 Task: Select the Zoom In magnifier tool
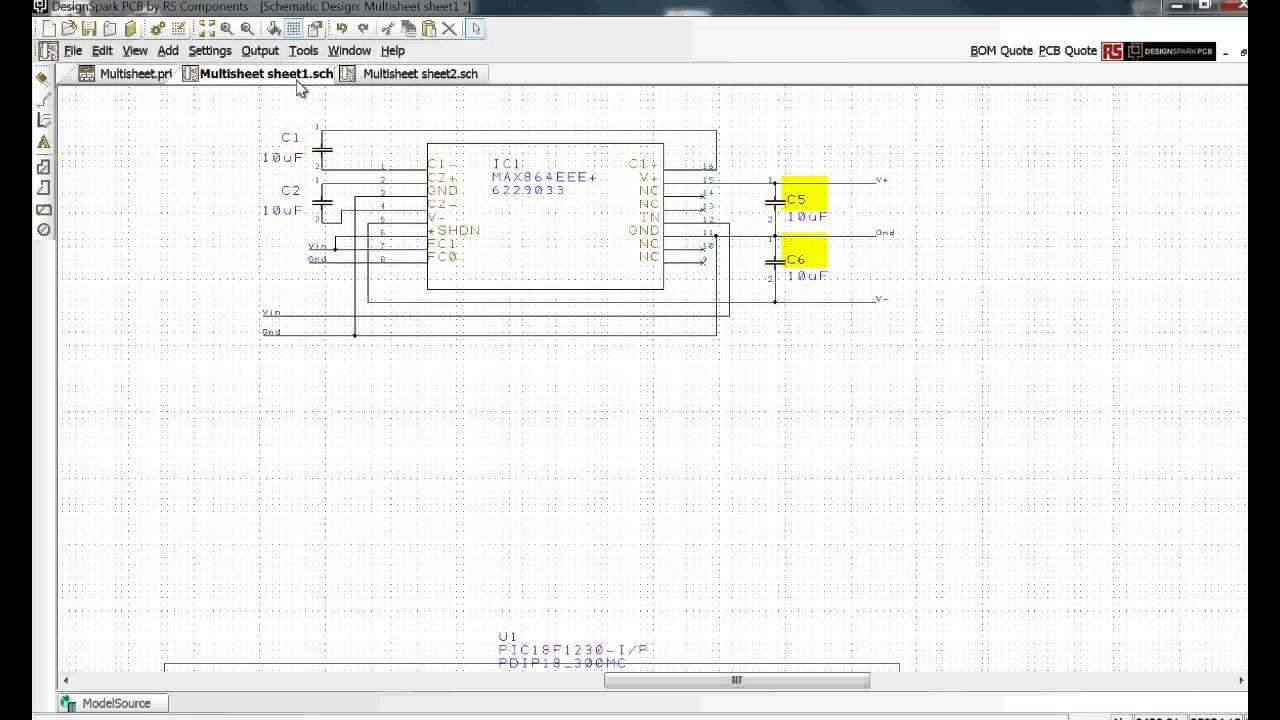pos(226,28)
